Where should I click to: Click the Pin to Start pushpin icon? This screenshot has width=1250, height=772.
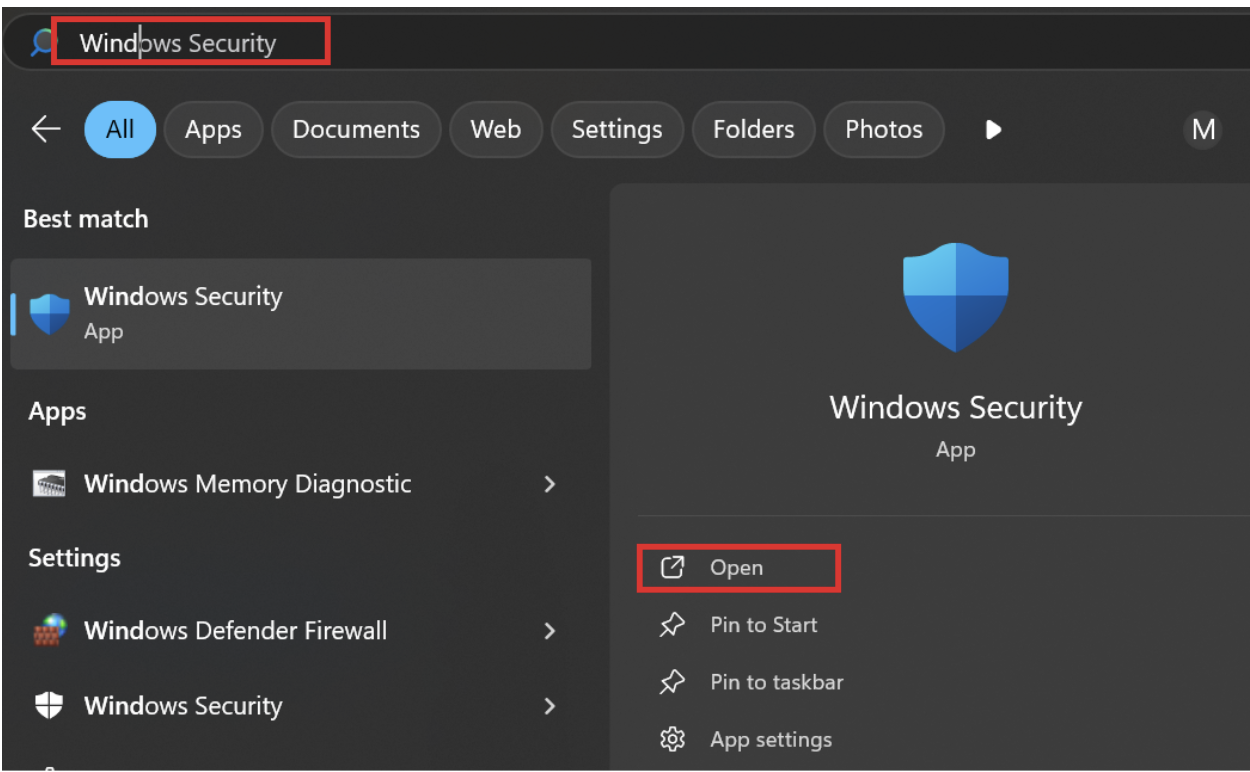click(674, 624)
